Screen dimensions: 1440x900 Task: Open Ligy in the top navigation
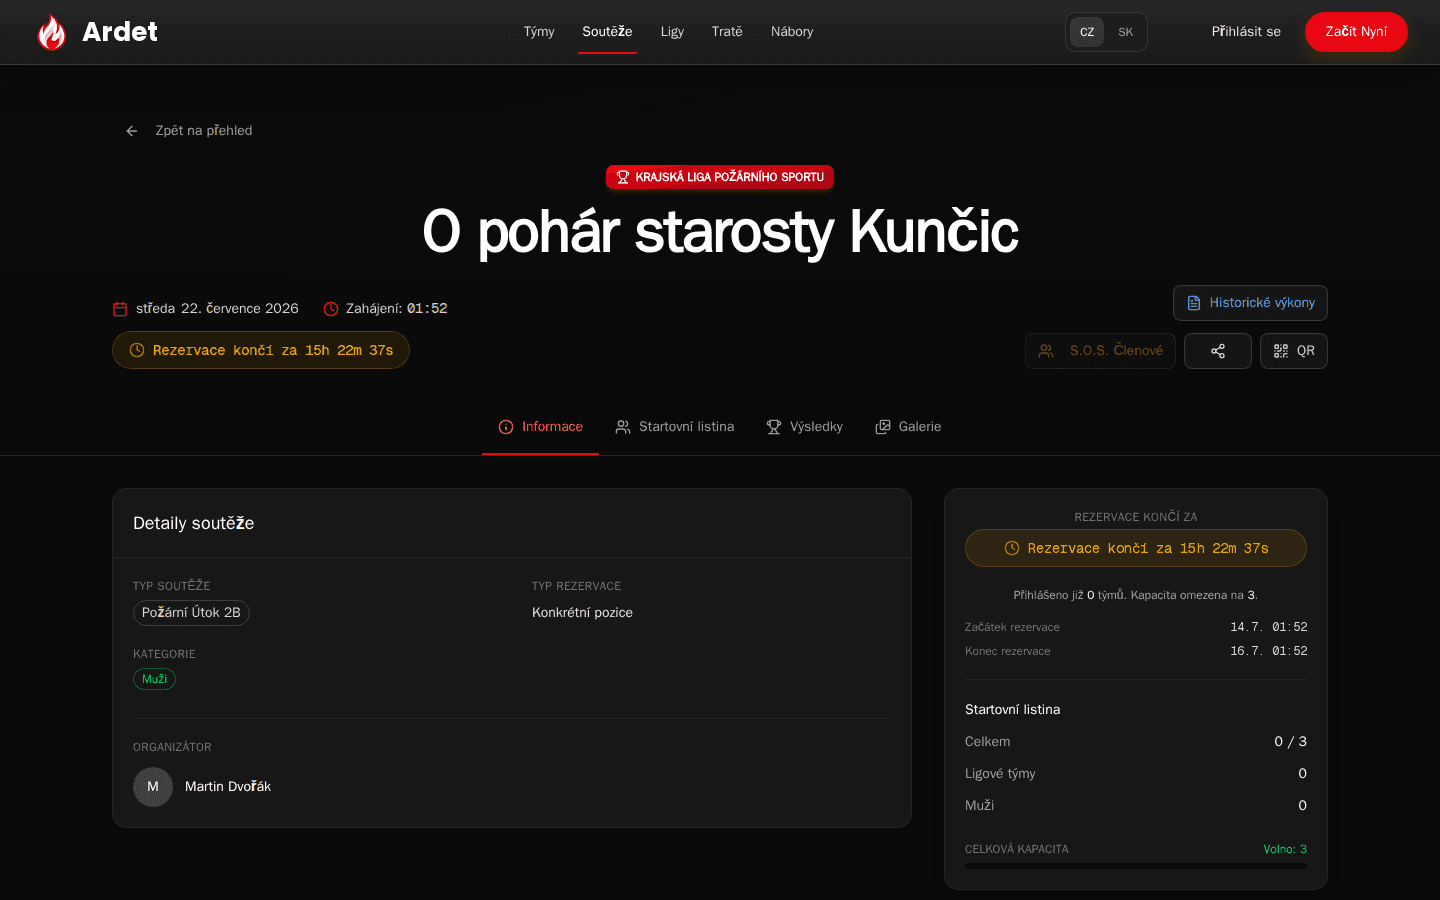tap(672, 32)
